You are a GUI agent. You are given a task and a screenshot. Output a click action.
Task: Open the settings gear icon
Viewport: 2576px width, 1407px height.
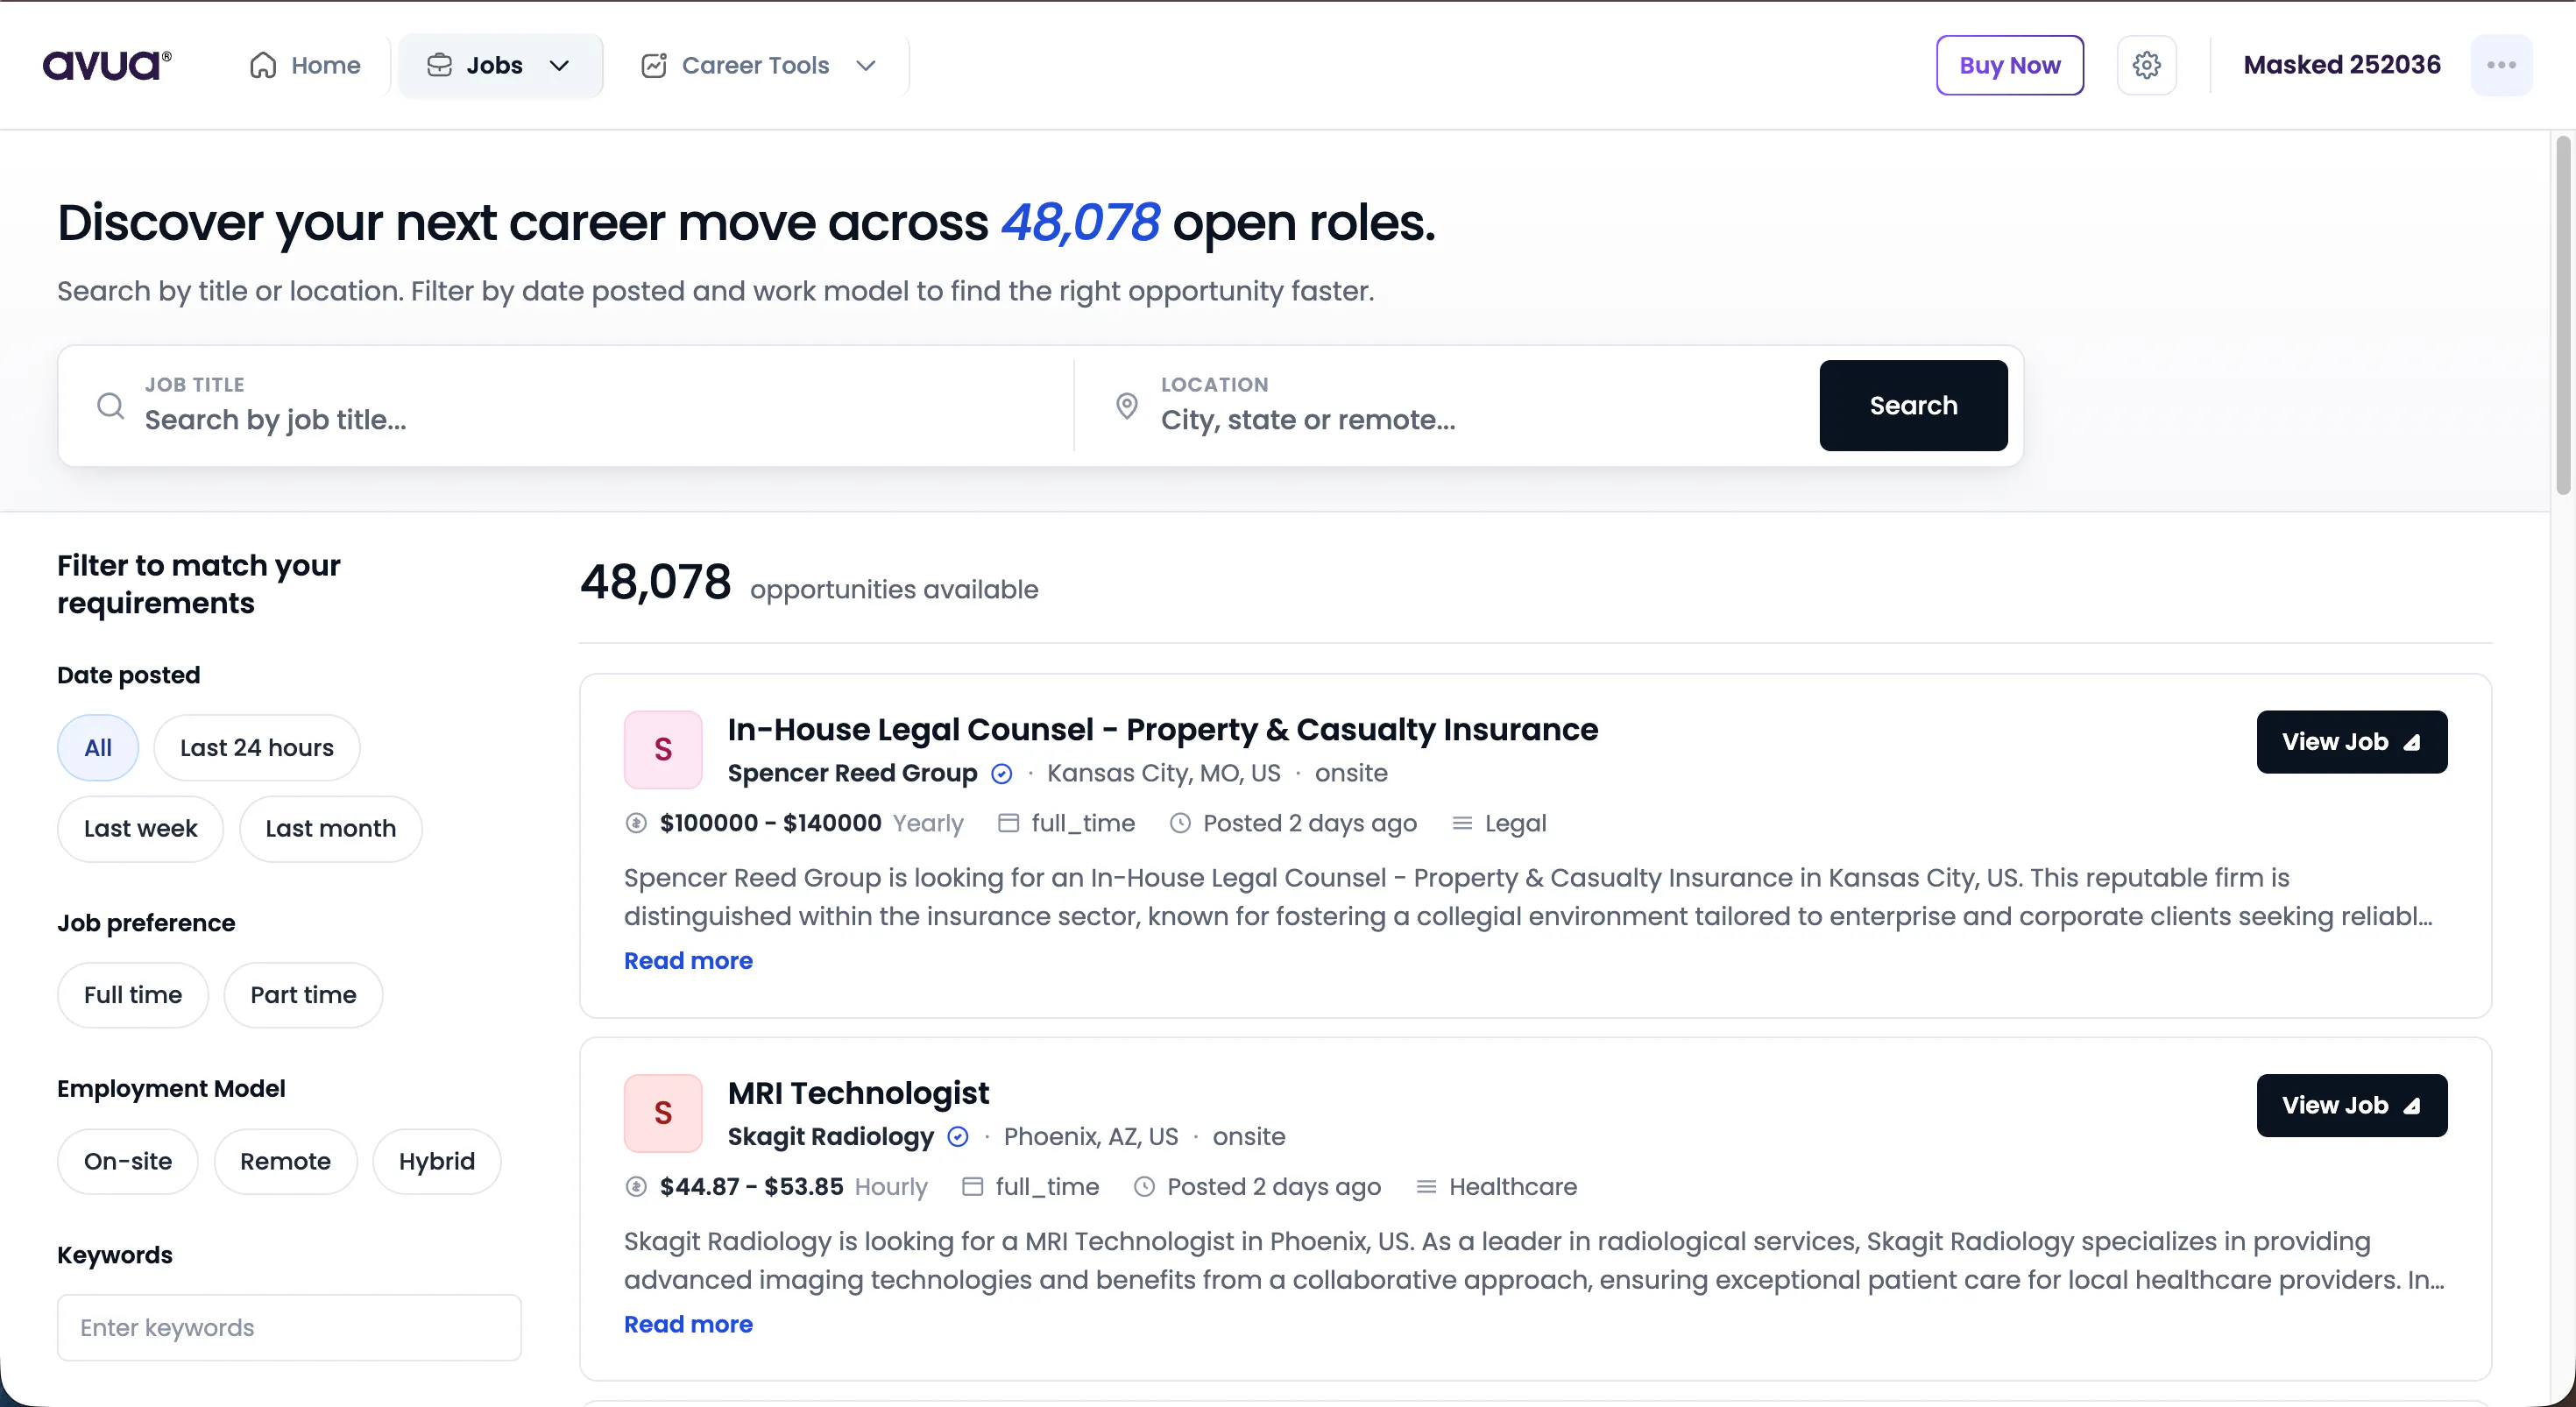[x=2146, y=65]
